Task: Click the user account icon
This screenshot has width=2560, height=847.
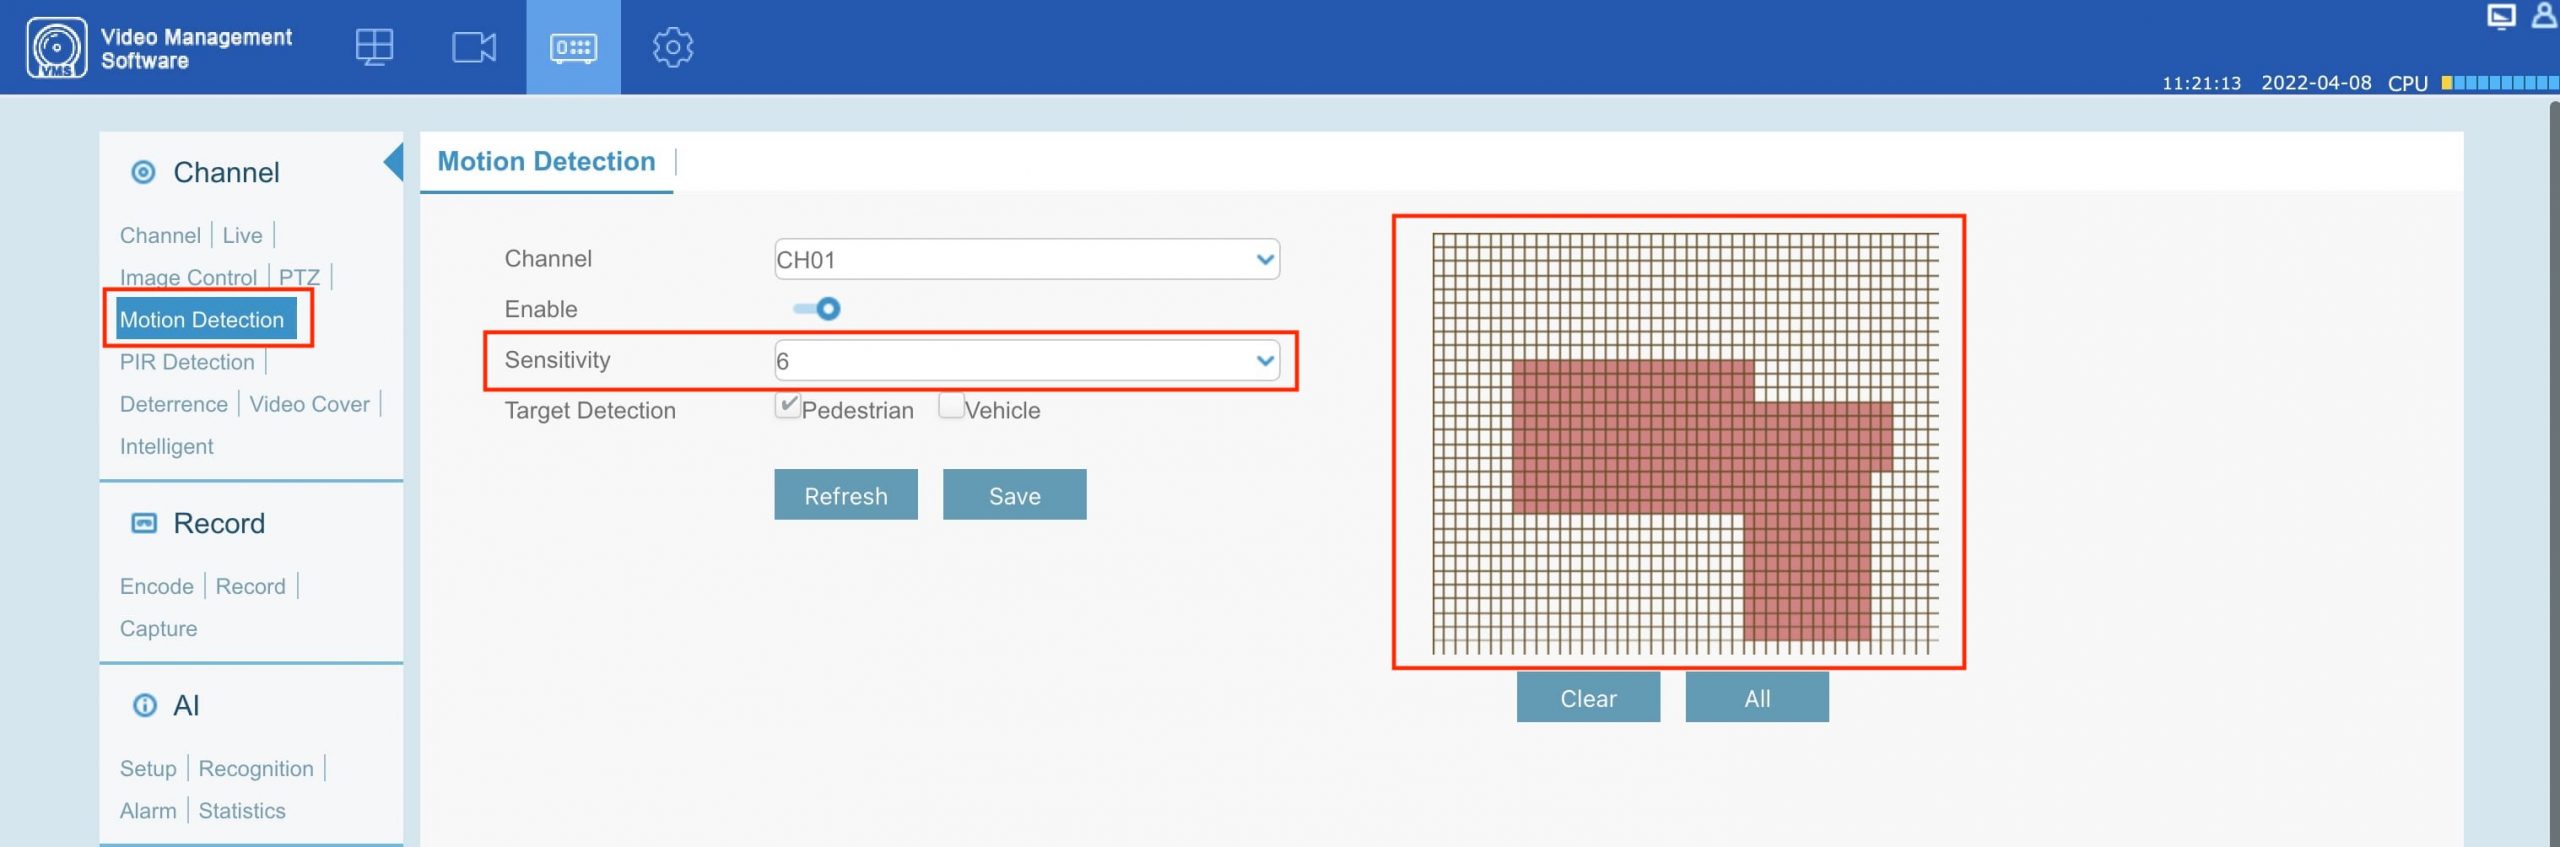Action: click(2543, 16)
